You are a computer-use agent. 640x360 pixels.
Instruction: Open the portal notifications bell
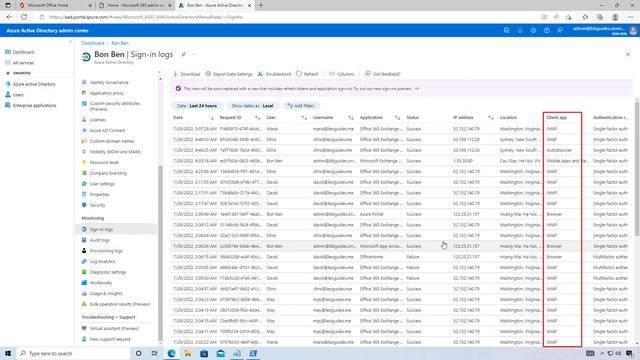520,31
